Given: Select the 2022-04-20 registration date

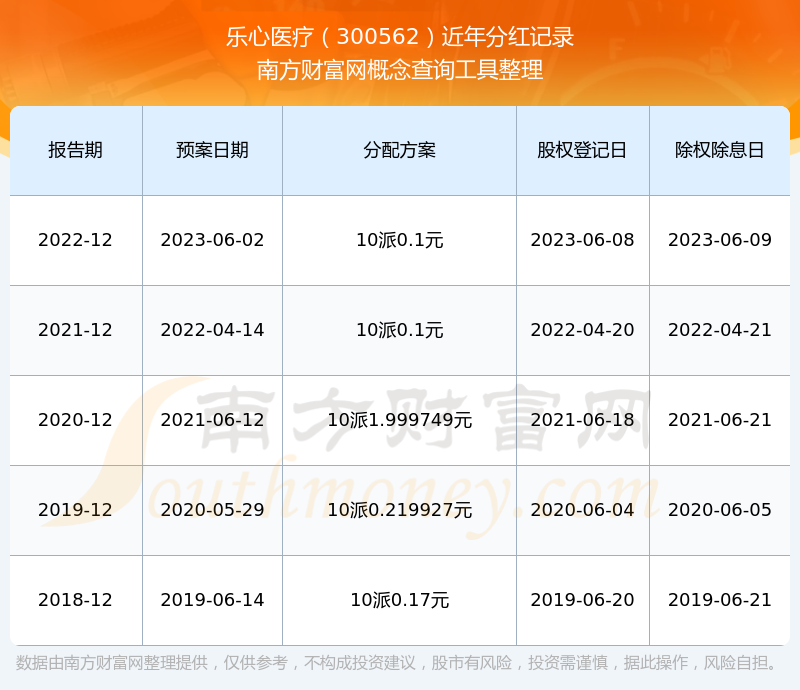Looking at the screenshot, I should (x=582, y=330).
